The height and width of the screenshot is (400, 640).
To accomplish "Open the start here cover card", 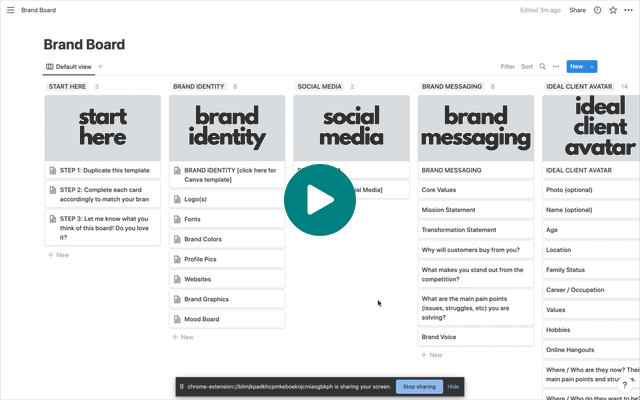I will click(102, 128).
